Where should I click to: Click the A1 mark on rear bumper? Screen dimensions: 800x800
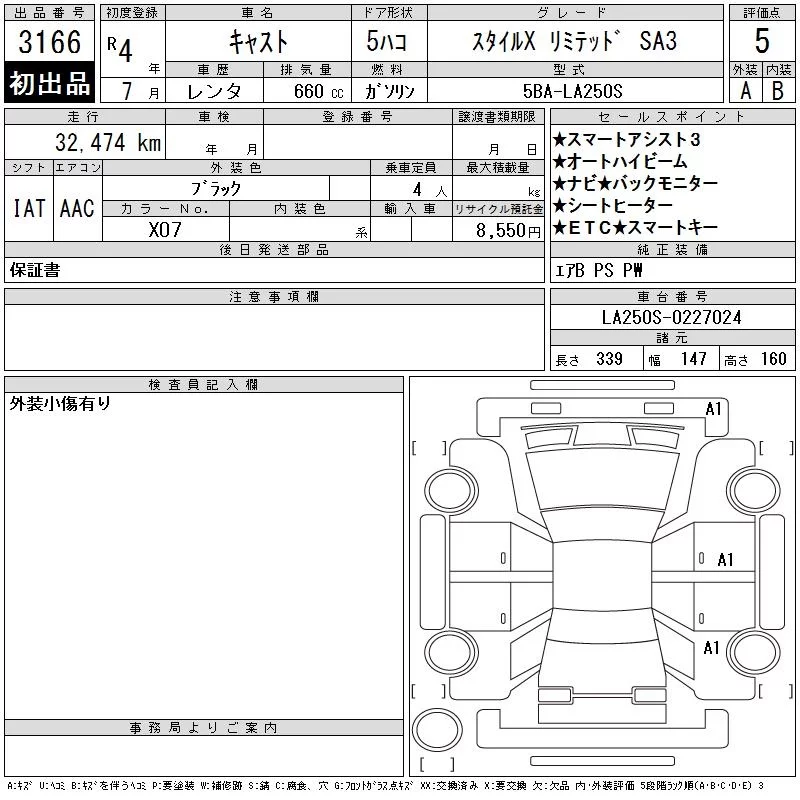coord(713,409)
